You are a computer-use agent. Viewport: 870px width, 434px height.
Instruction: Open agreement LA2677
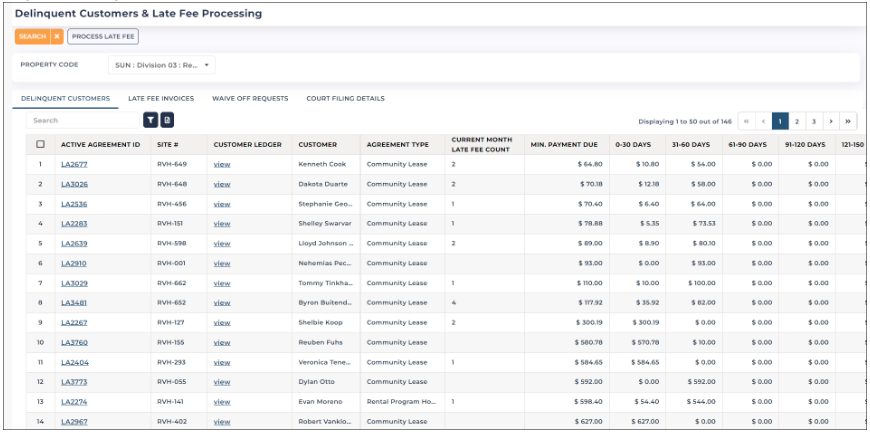click(x=74, y=164)
